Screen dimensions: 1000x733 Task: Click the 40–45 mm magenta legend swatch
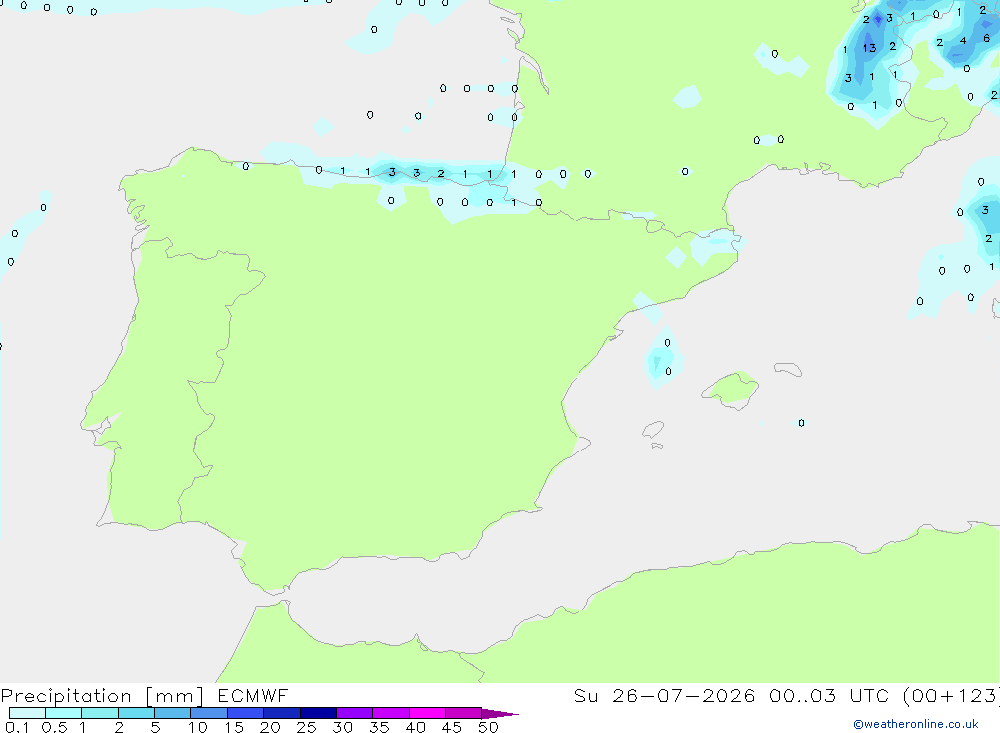tap(427, 713)
